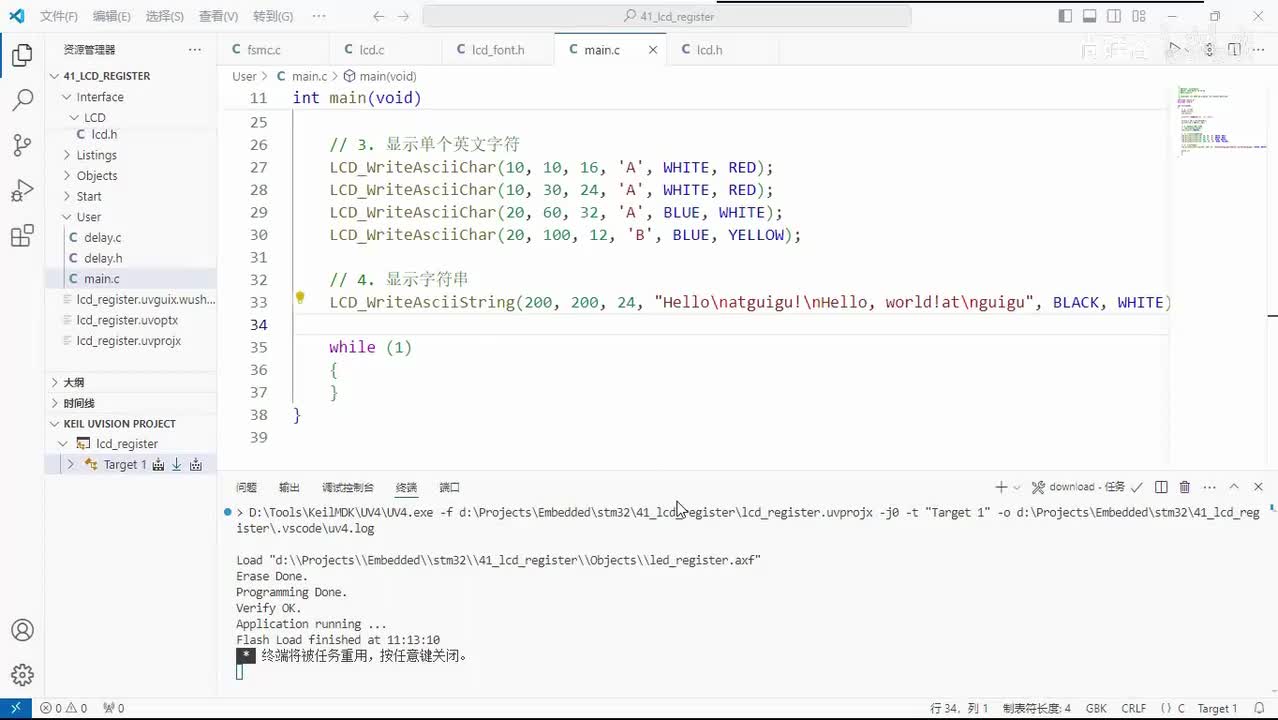Toggle the primary side bar layout icon
The image size is (1278, 720).
[x=1065, y=16]
